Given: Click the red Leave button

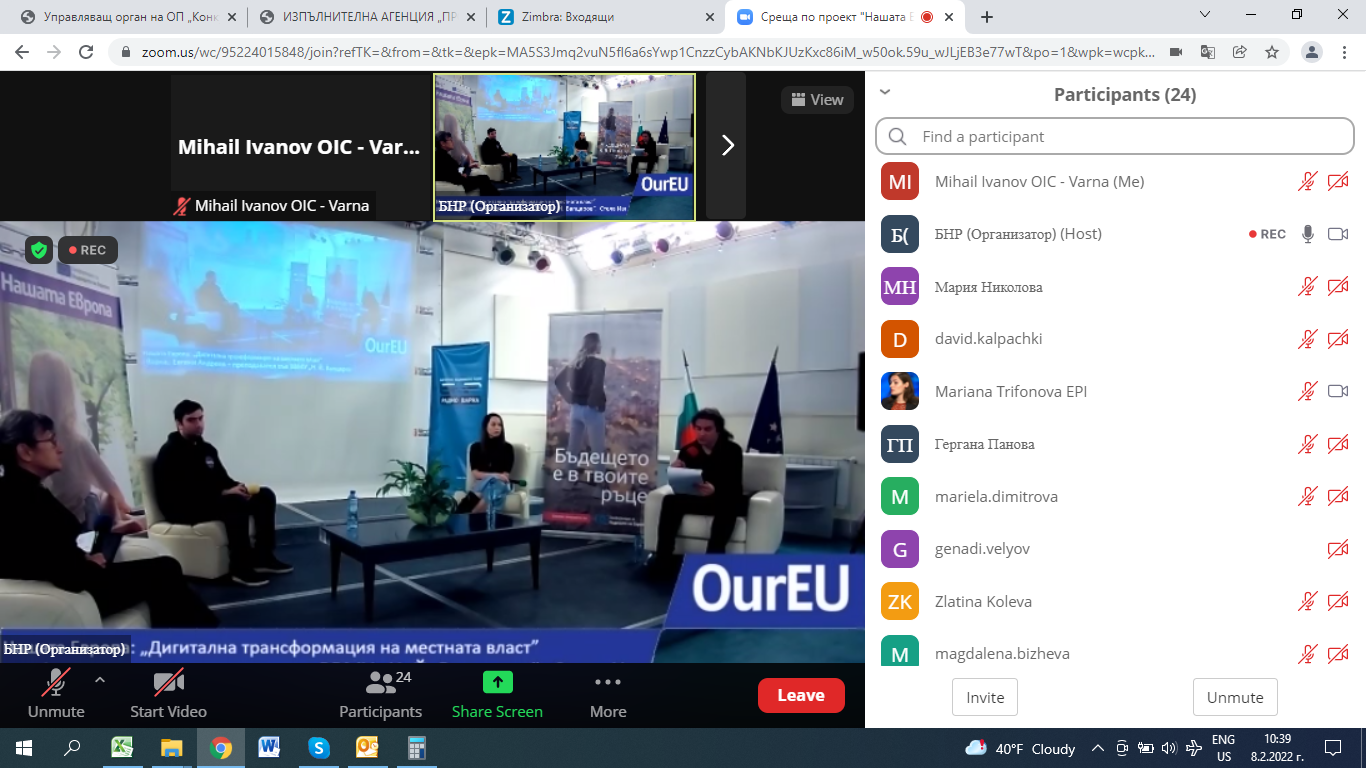Looking at the screenshot, I should coord(801,695).
